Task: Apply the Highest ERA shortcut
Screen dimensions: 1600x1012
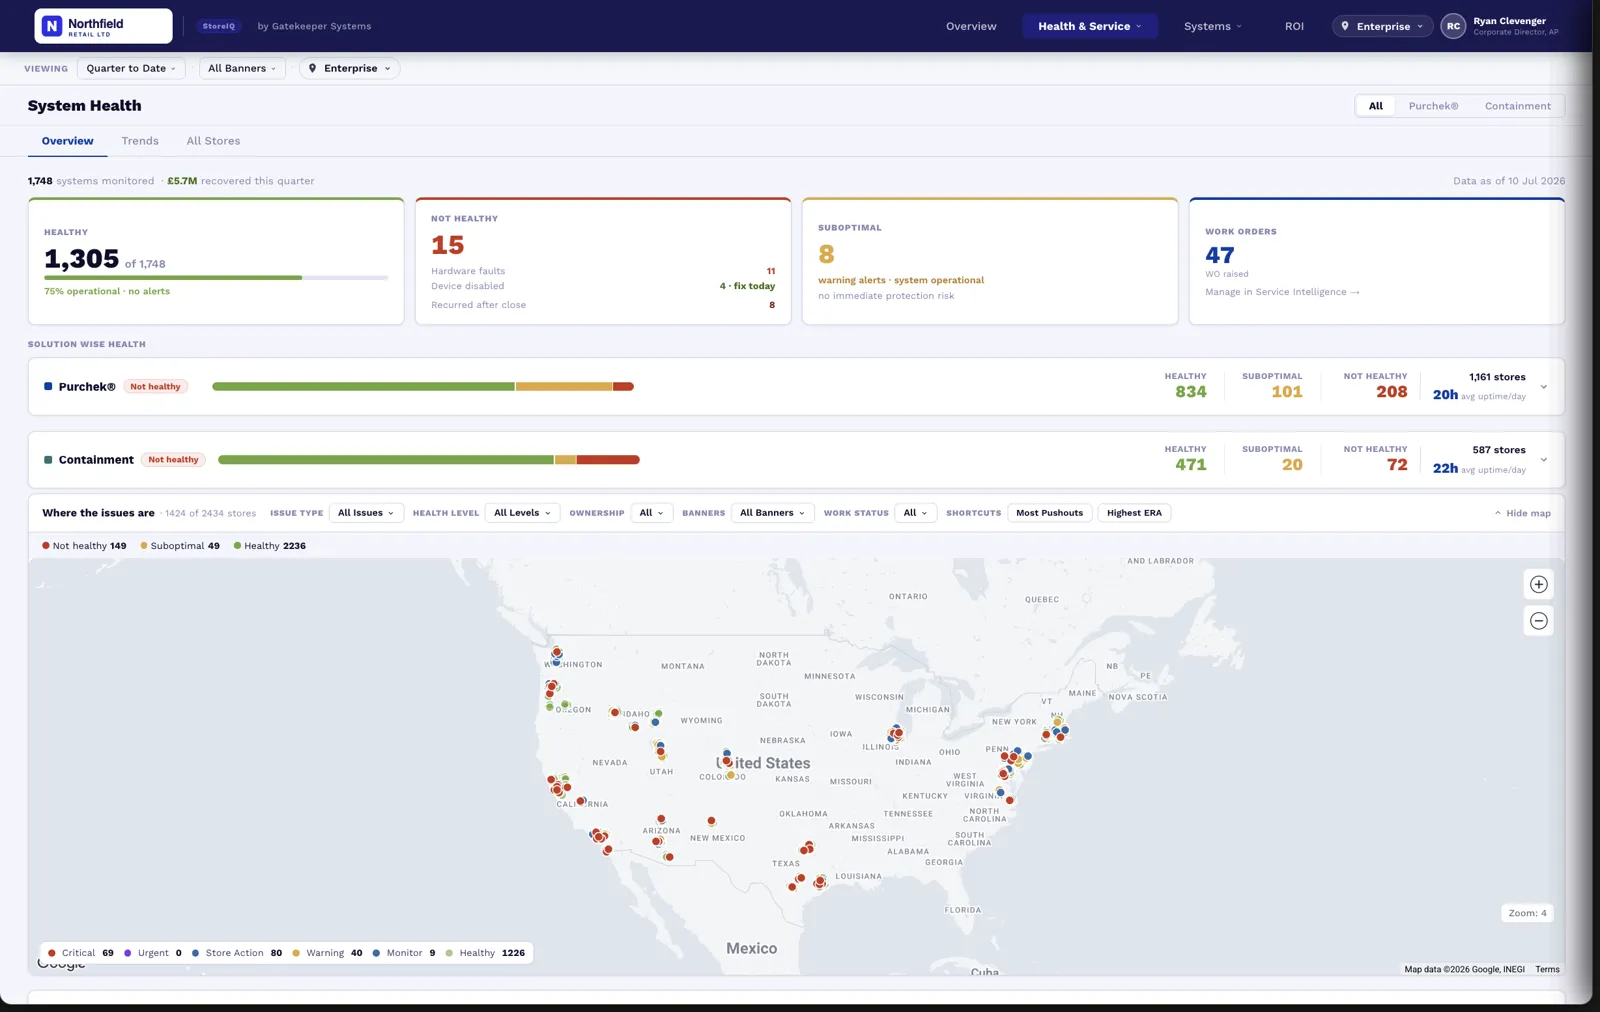Action: pos(1134,513)
